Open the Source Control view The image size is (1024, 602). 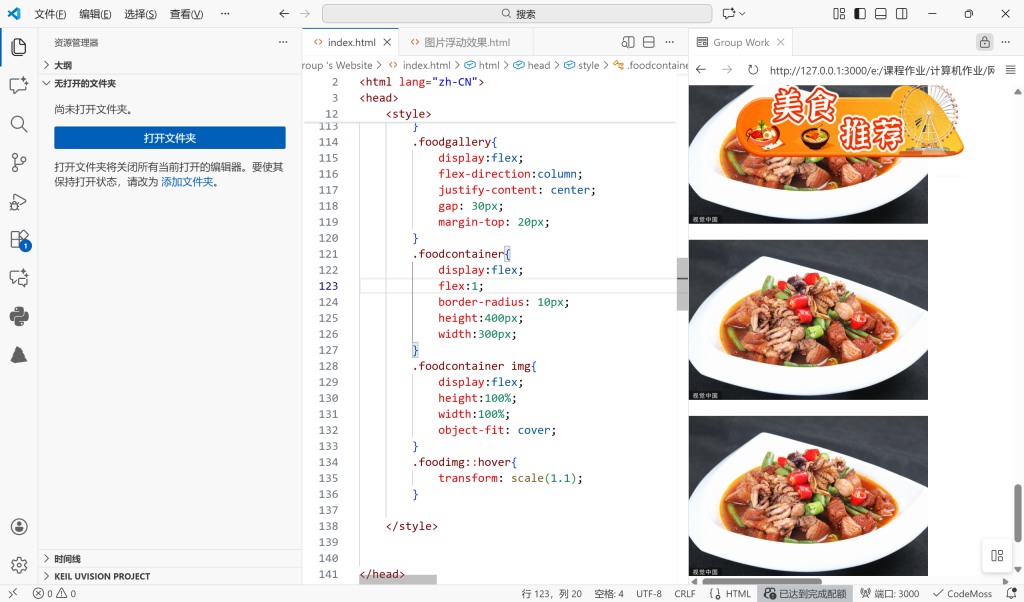18,162
